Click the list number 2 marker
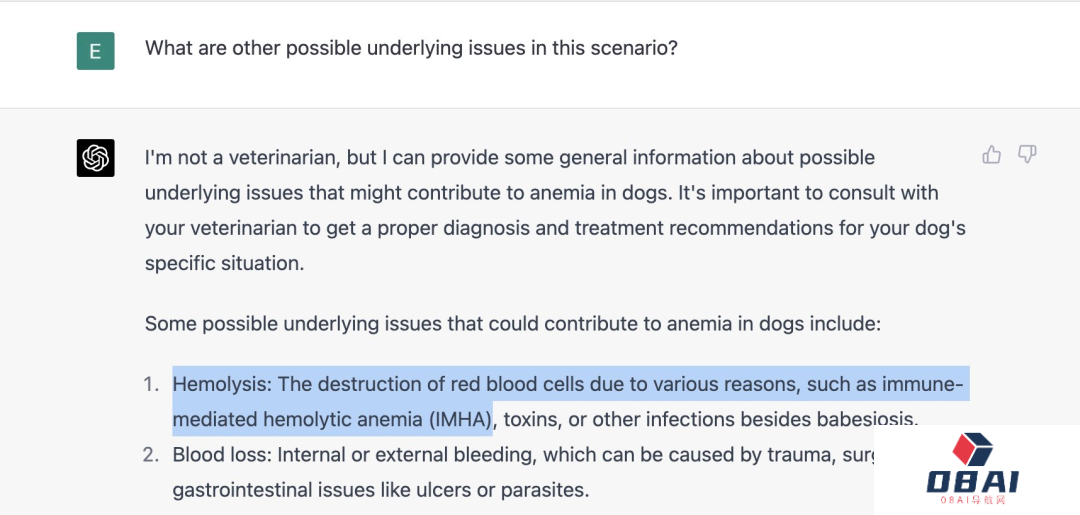Screen dimensions: 1080x515 (x=151, y=454)
